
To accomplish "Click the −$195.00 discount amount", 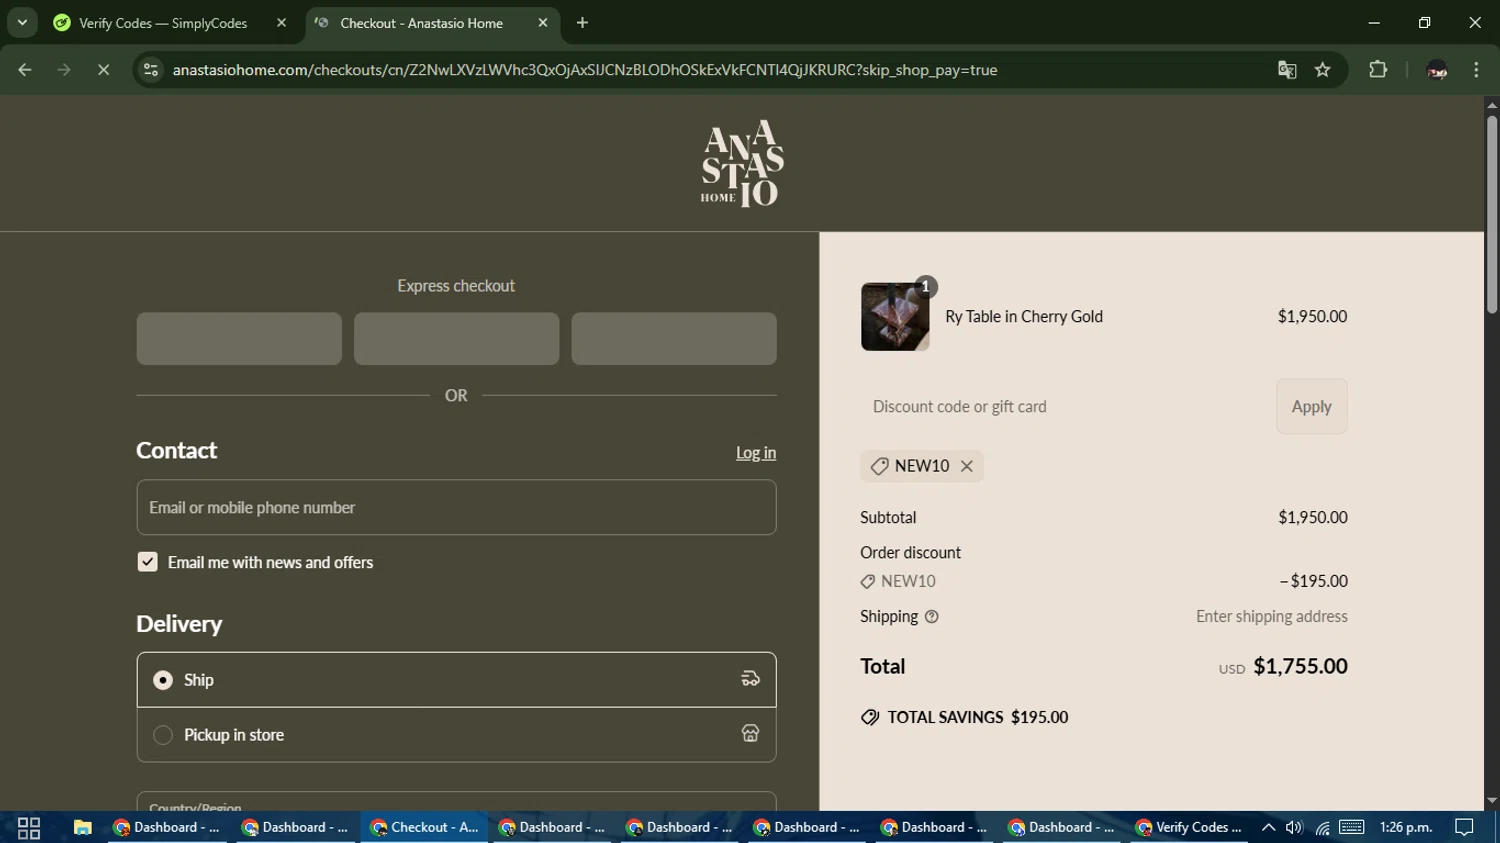I will [x=1314, y=581].
